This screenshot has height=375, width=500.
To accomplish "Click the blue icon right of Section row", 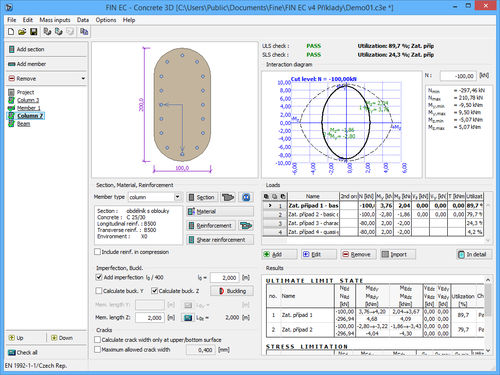I will click(246, 197).
